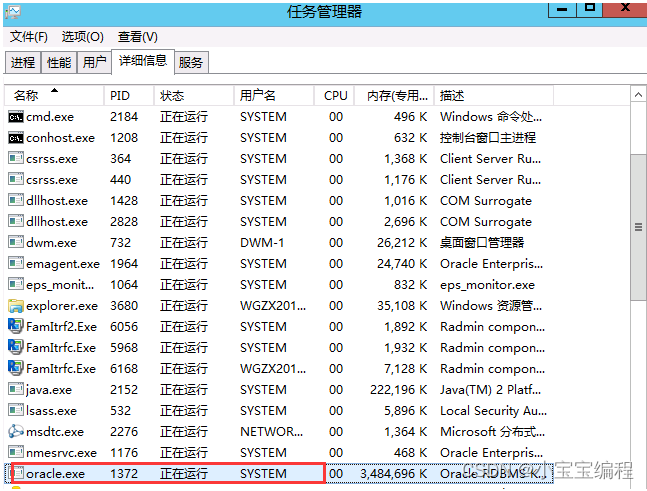The image size is (647, 491).
Task: Click the emagent.exe process icon
Action: coord(16,264)
